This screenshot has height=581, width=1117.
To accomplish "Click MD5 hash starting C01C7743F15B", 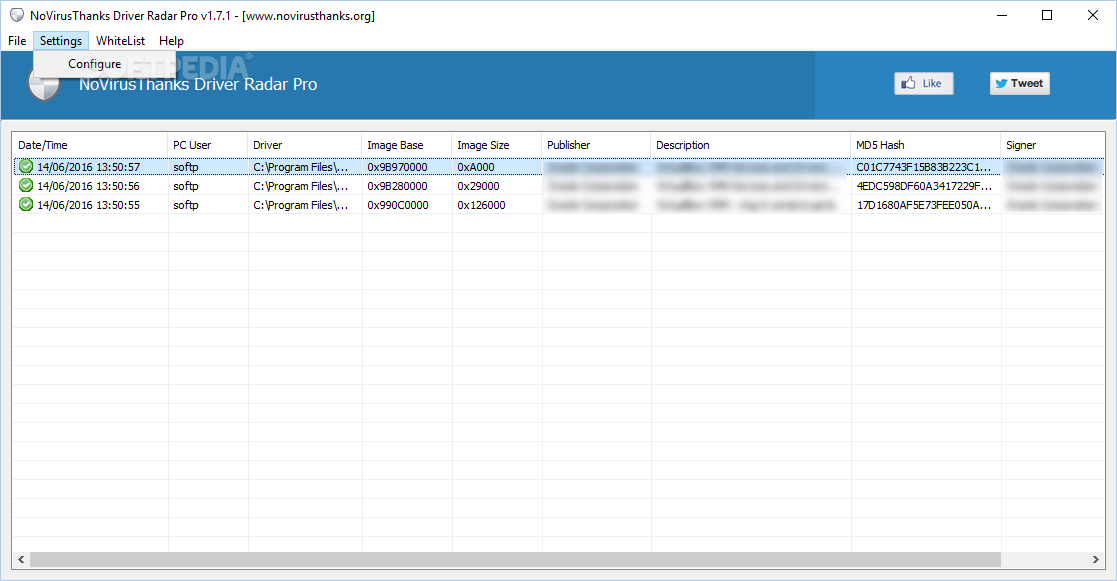I will [x=923, y=167].
